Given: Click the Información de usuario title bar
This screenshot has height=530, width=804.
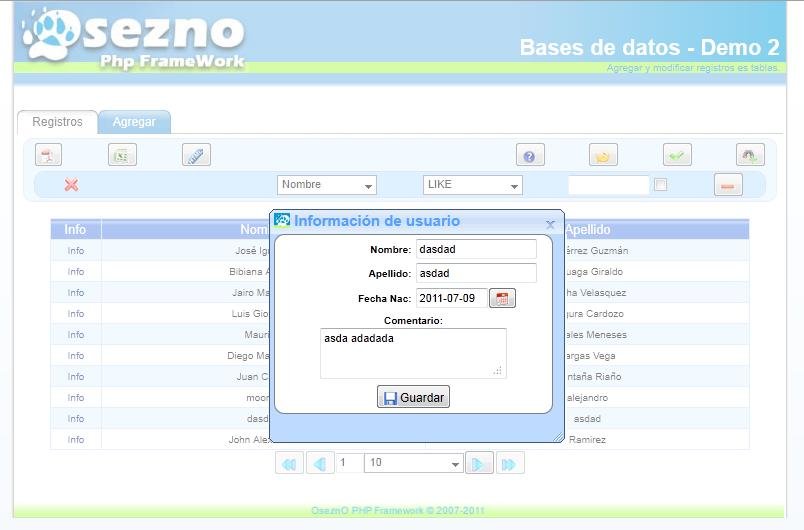Looking at the screenshot, I should pyautogui.click(x=415, y=221).
